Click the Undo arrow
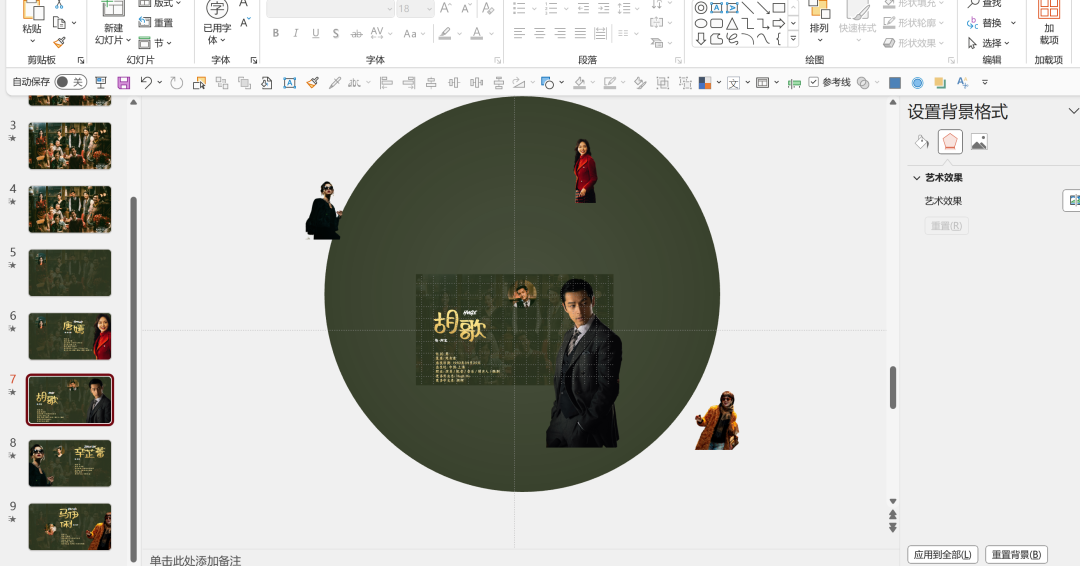This screenshot has height=566, width=1080. tap(145, 83)
